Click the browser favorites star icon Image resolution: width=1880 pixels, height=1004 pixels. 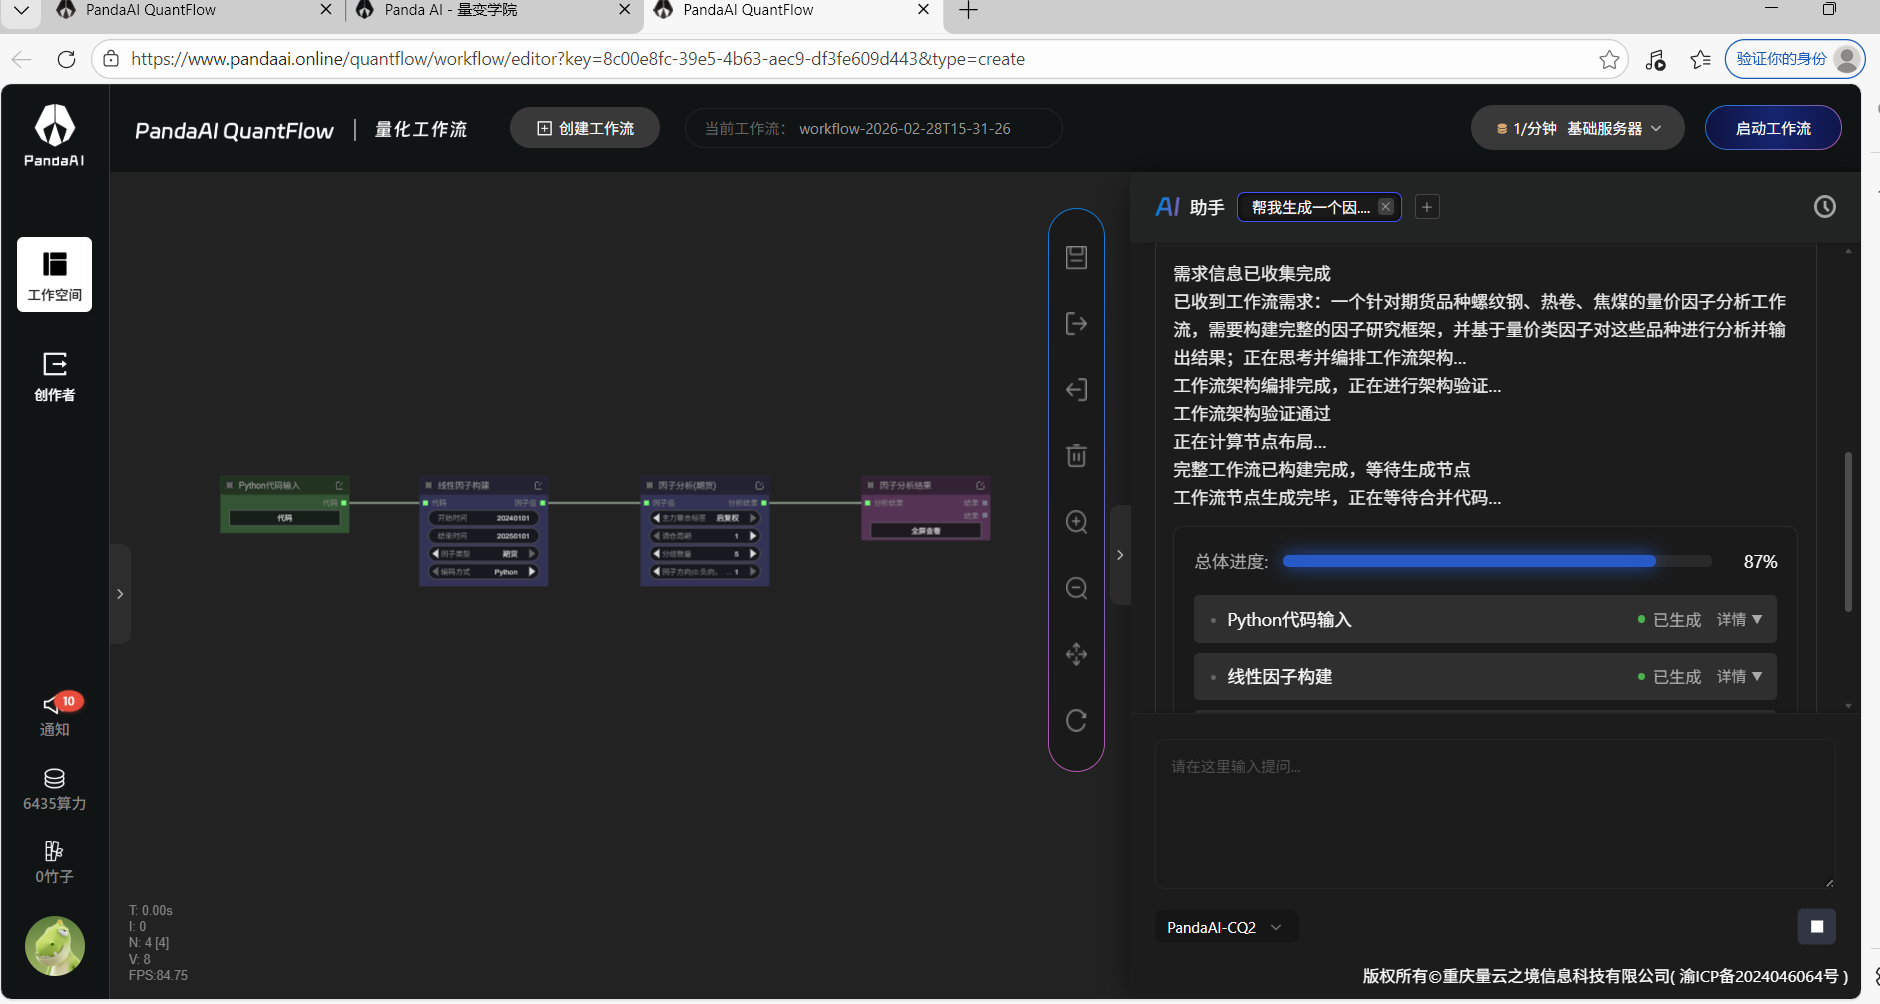1609,59
